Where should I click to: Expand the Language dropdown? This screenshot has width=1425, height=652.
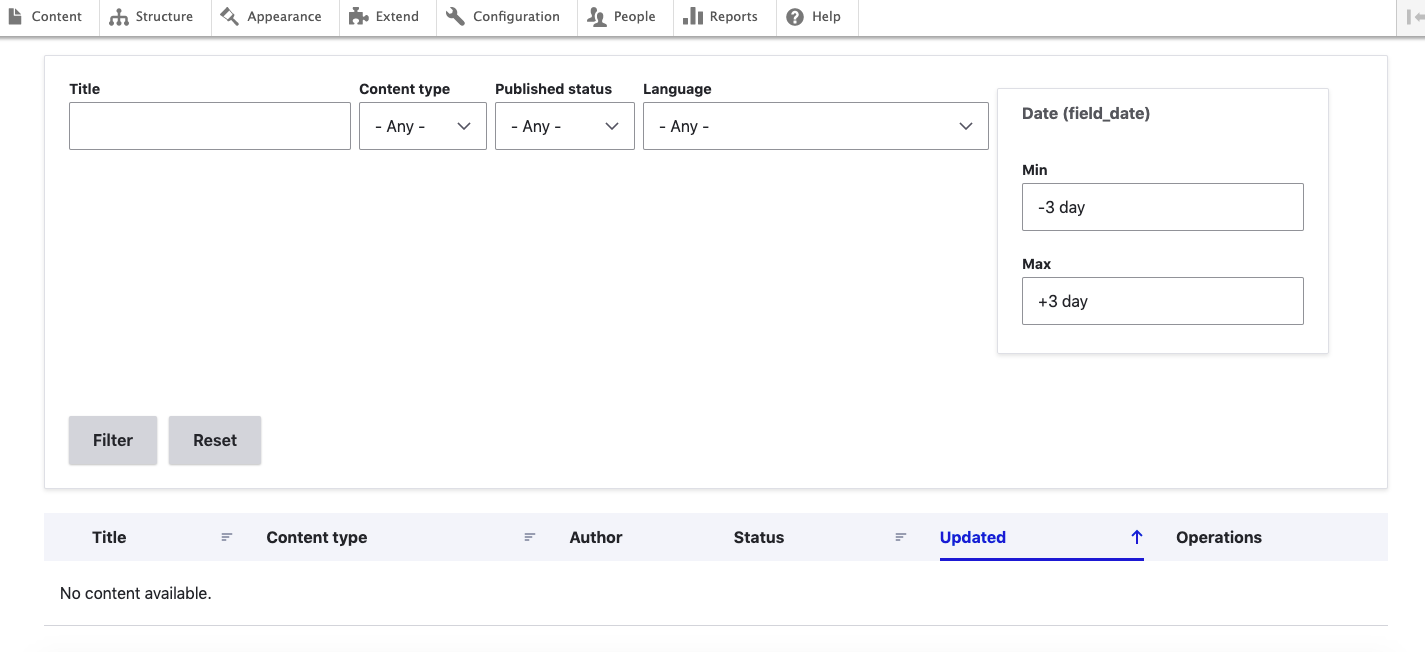816,126
